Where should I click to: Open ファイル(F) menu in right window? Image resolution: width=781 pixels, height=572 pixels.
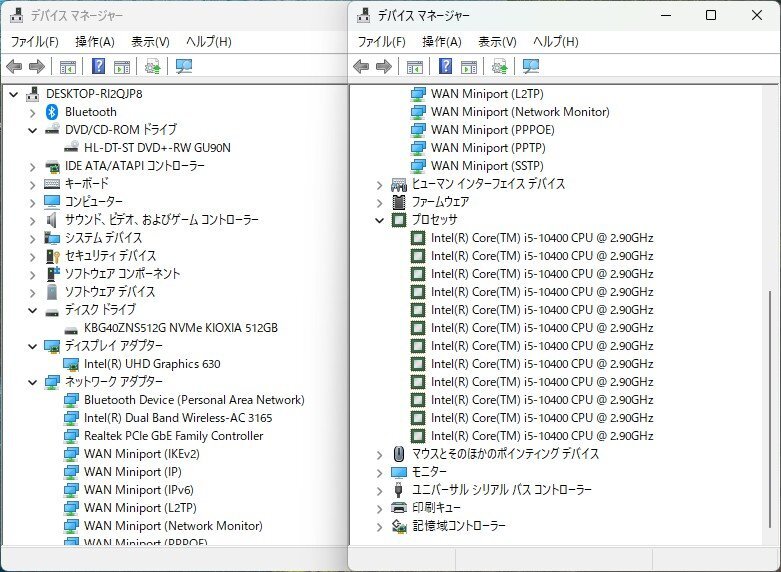(382, 42)
